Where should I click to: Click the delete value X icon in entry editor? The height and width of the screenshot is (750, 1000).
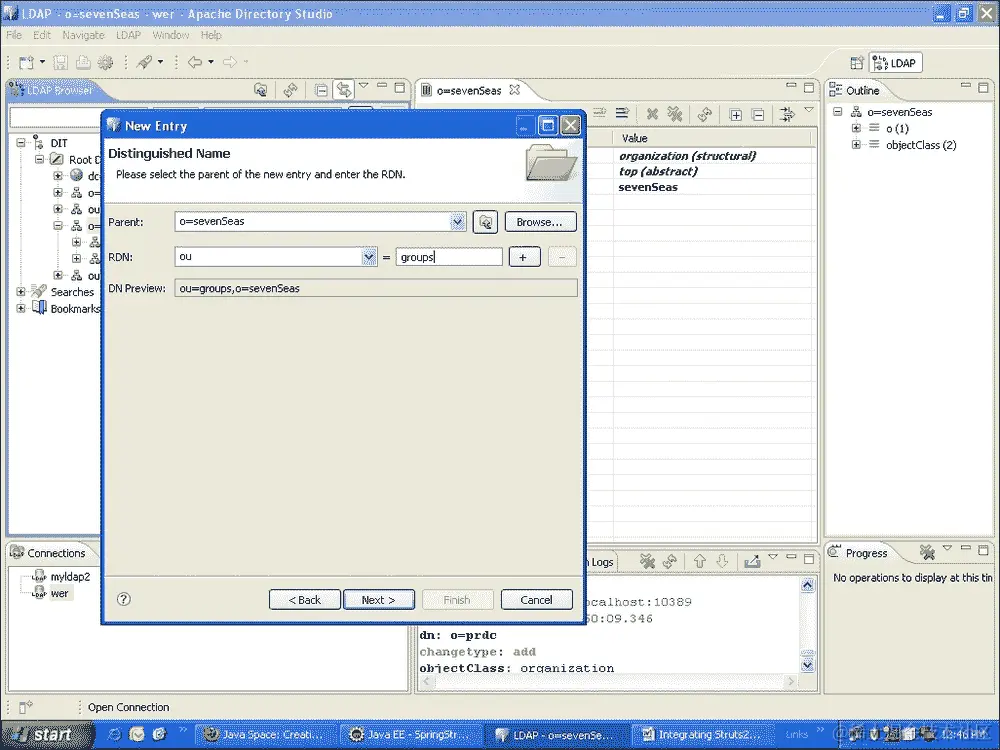(652, 114)
